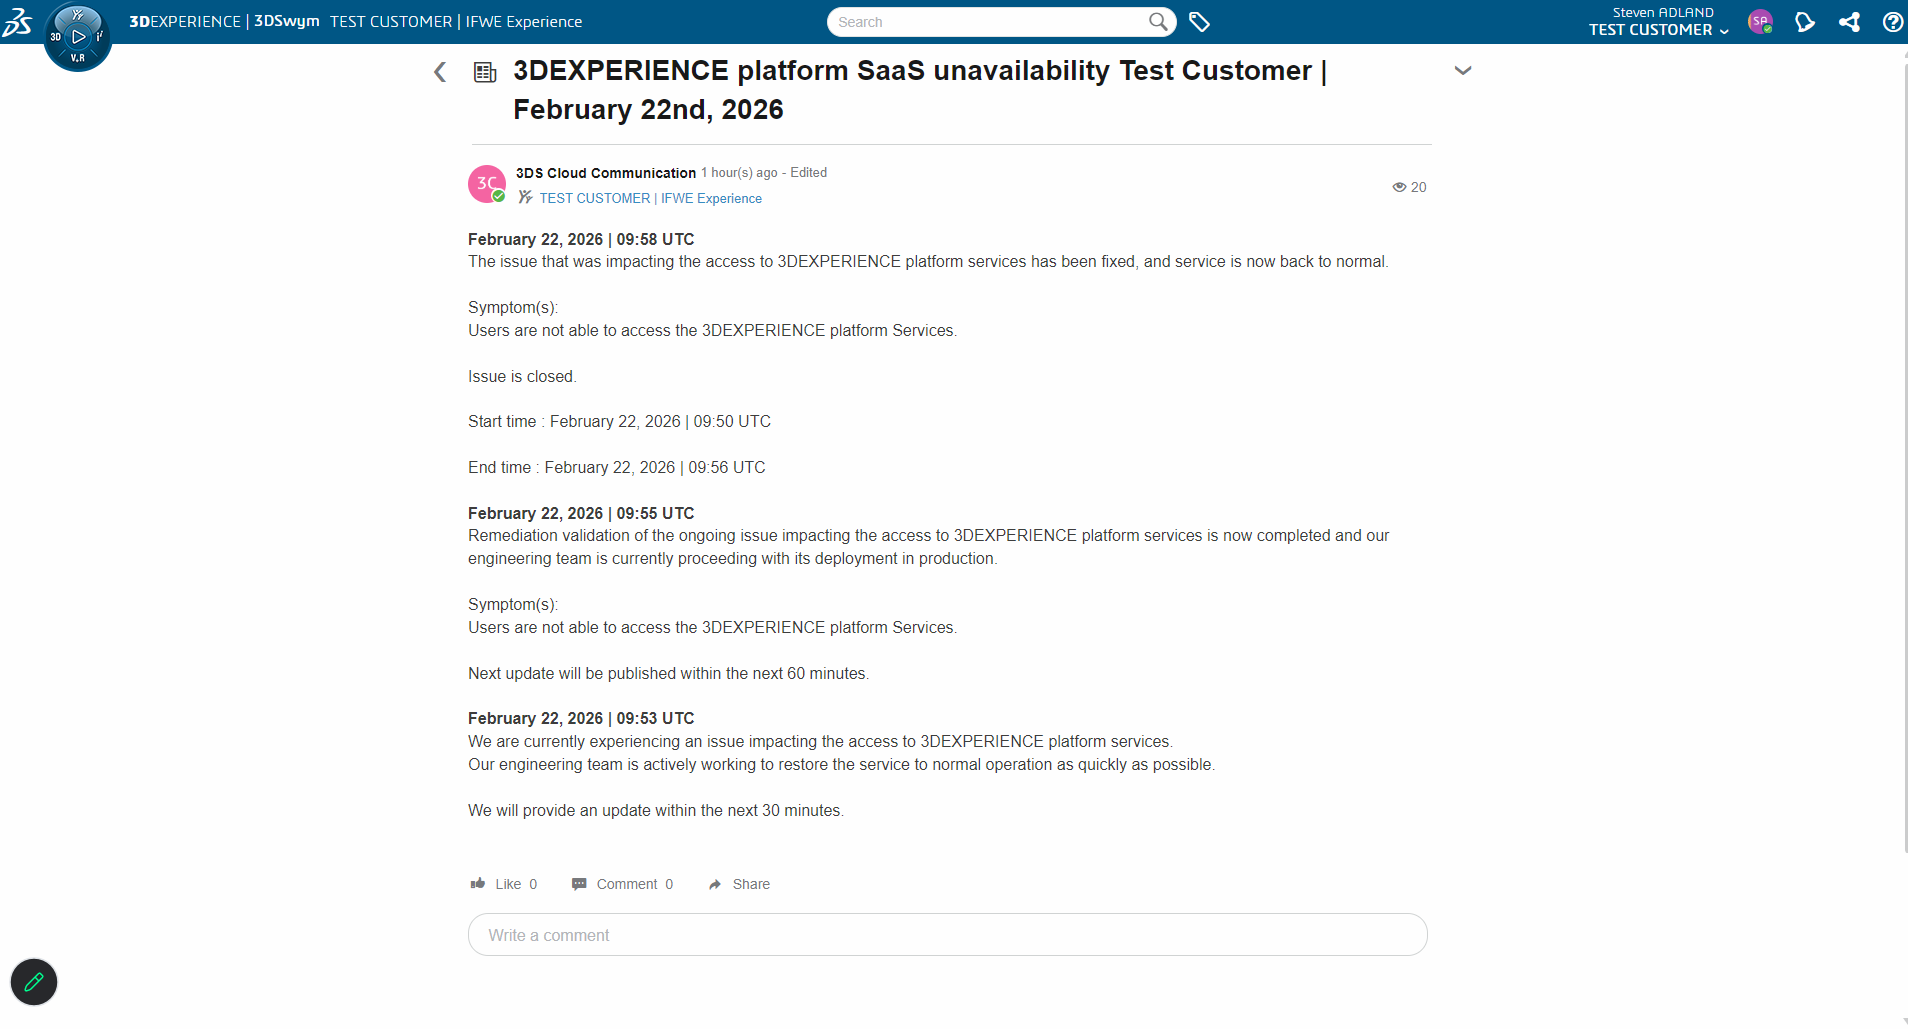Select TEST CUSTOMER | IFWE Experience in top bar
The height and width of the screenshot is (1029, 1908).
pyautogui.click(x=455, y=21)
